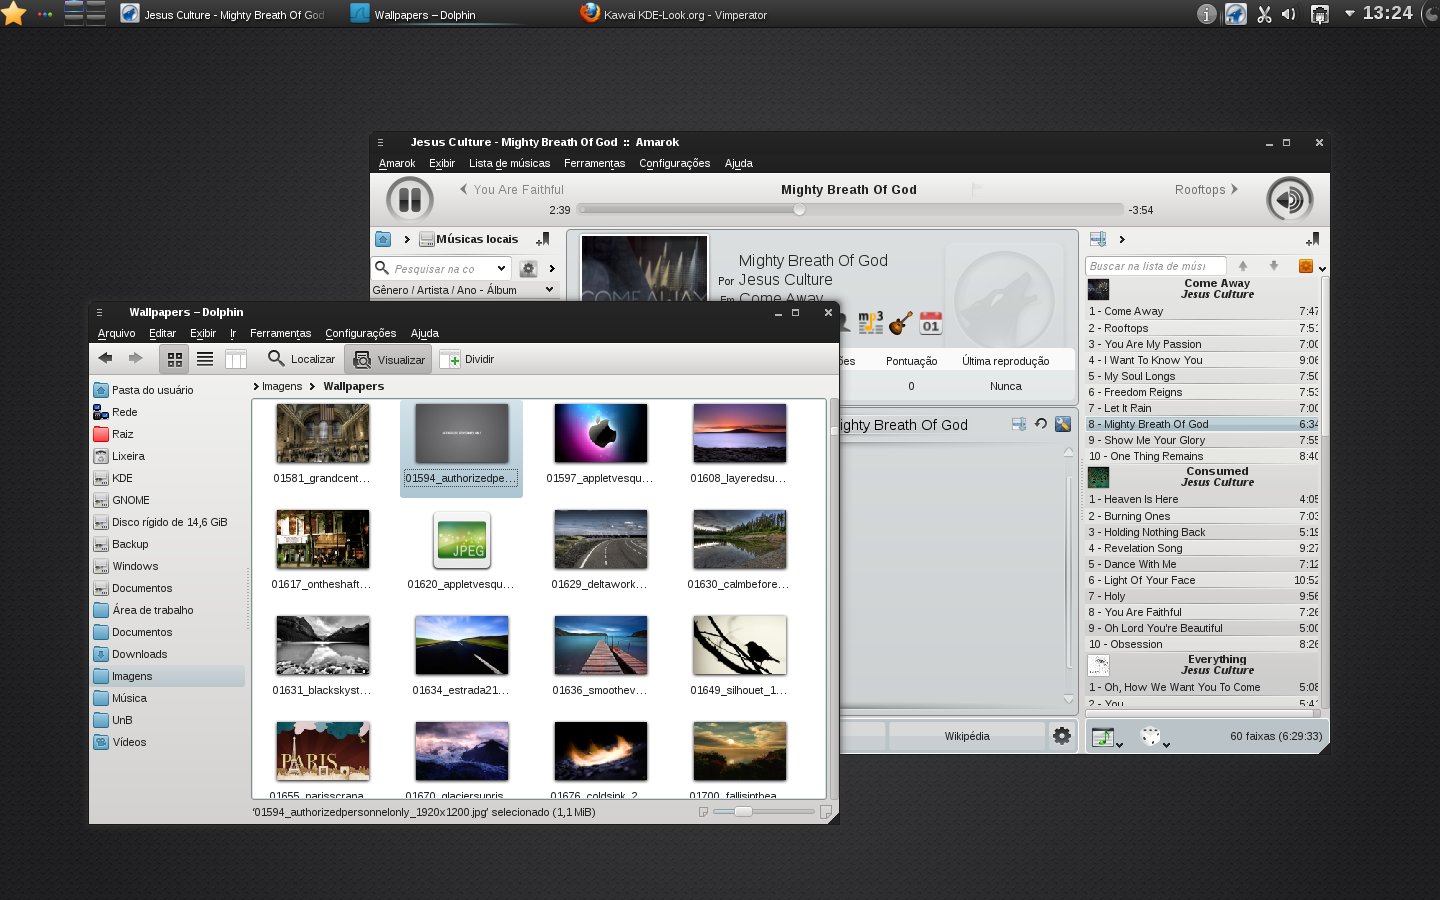
Task: Click the Amarok track progress slider
Action: (850, 210)
